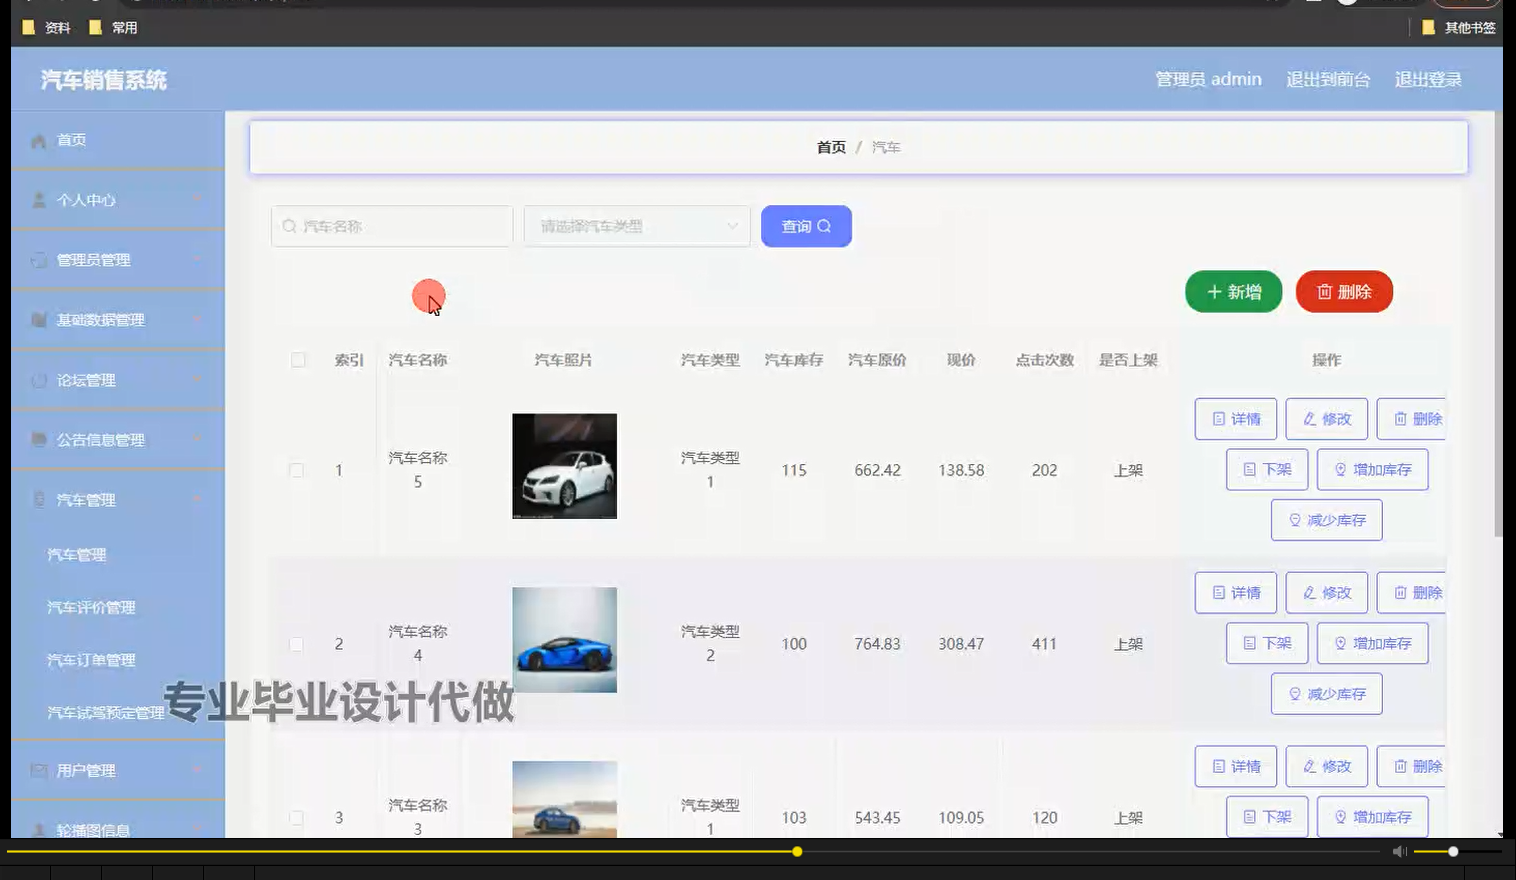The height and width of the screenshot is (880, 1516).
Task: Click the trash icon on the red 删除 button
Action: tap(1325, 292)
